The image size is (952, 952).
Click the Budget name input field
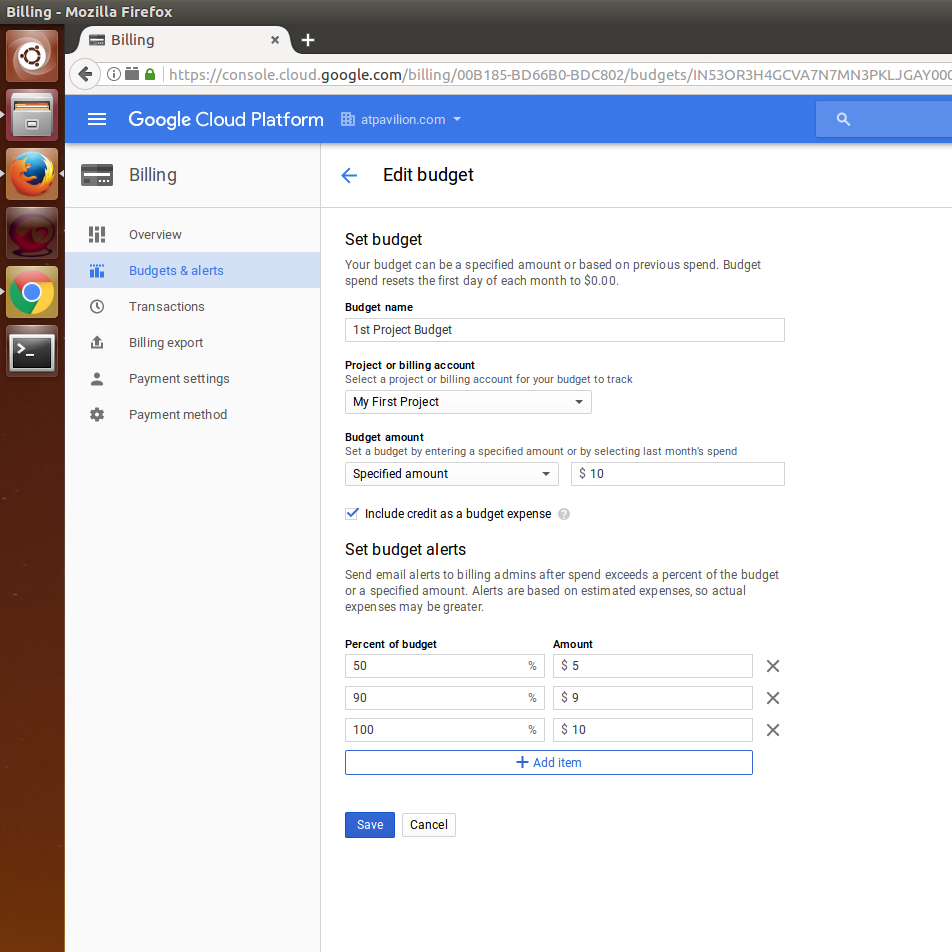click(565, 330)
